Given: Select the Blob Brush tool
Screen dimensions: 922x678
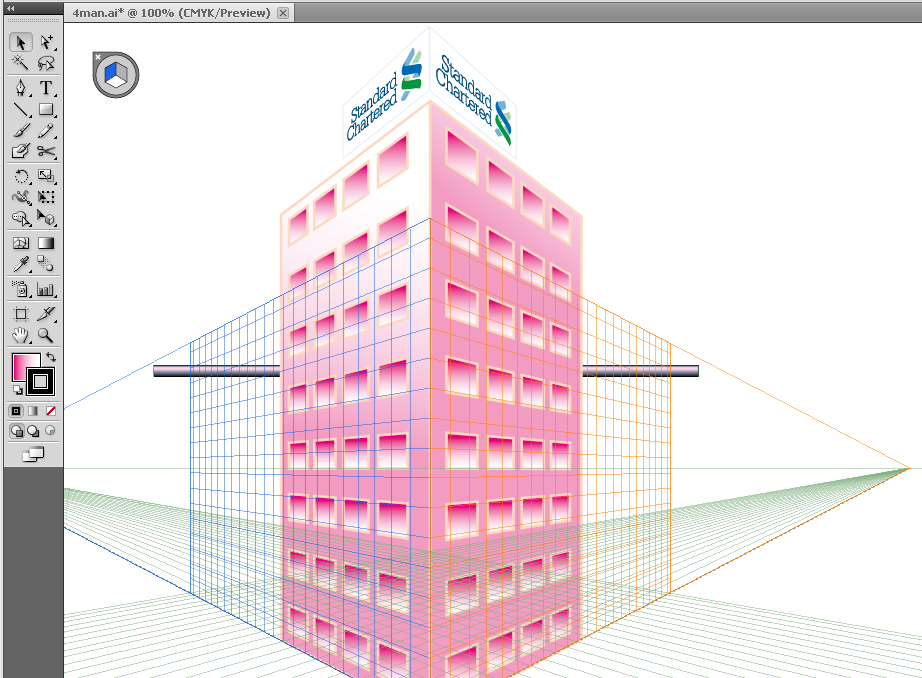Looking at the screenshot, I should [21, 152].
